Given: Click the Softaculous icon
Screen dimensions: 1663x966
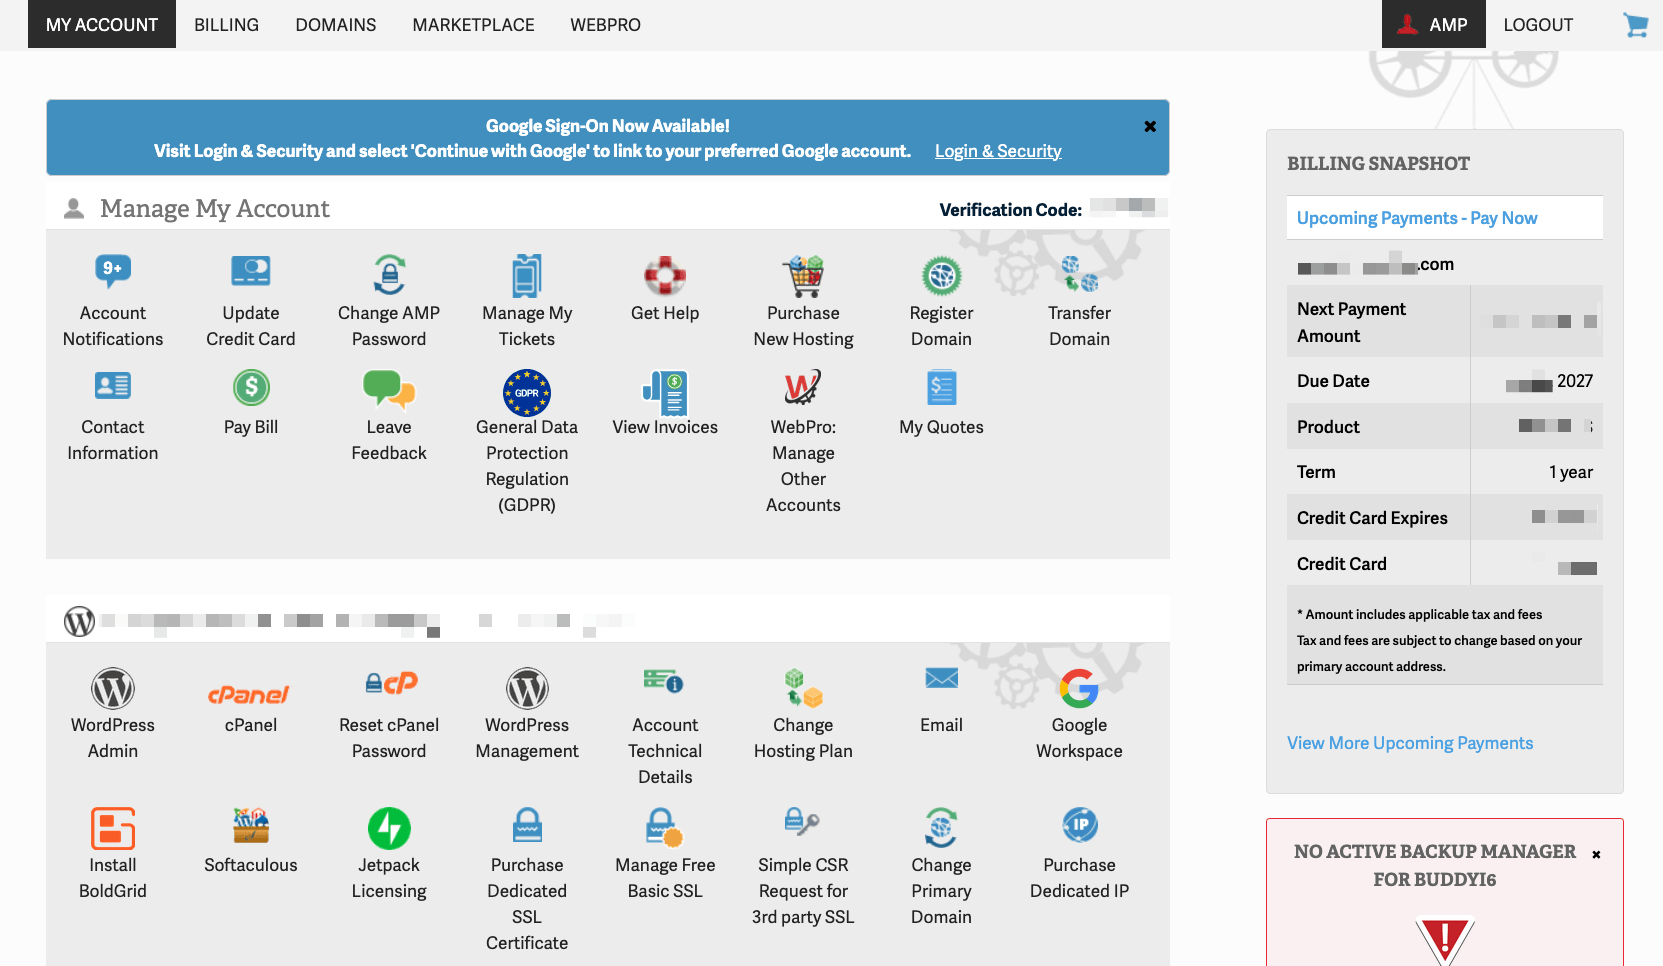Looking at the screenshot, I should [250, 826].
